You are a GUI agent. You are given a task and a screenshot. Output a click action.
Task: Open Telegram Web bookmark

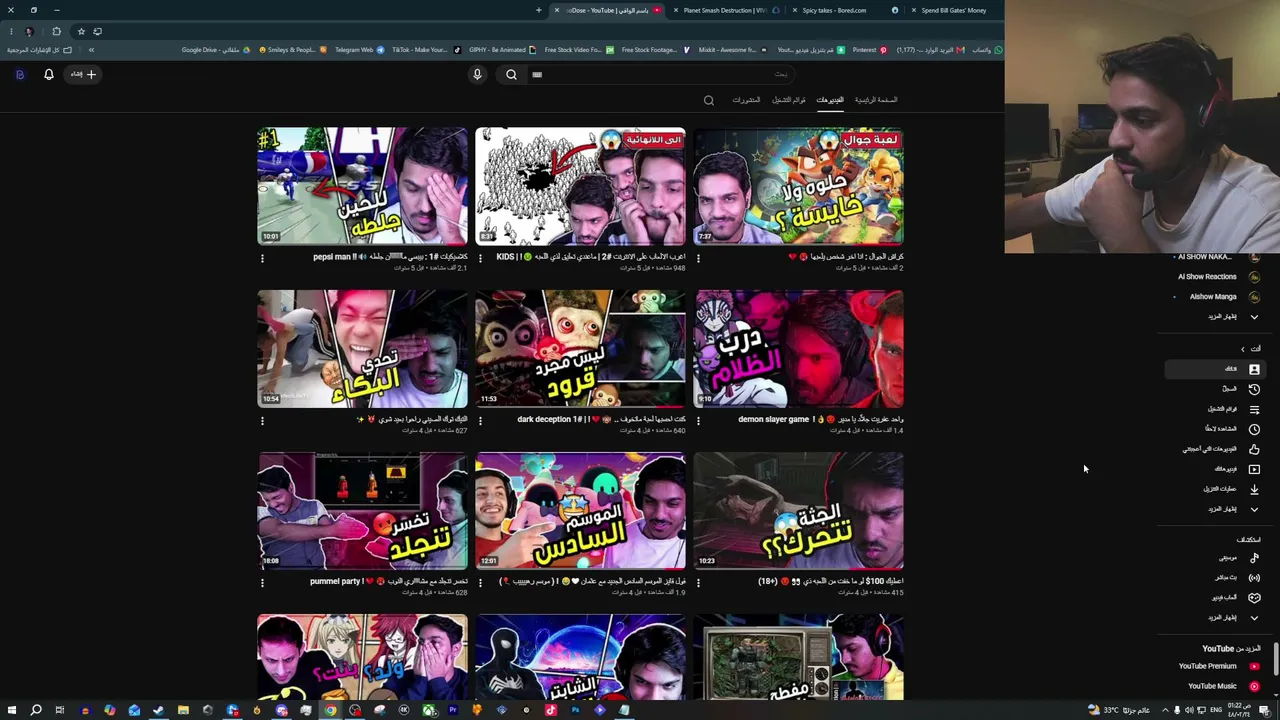coord(359,50)
